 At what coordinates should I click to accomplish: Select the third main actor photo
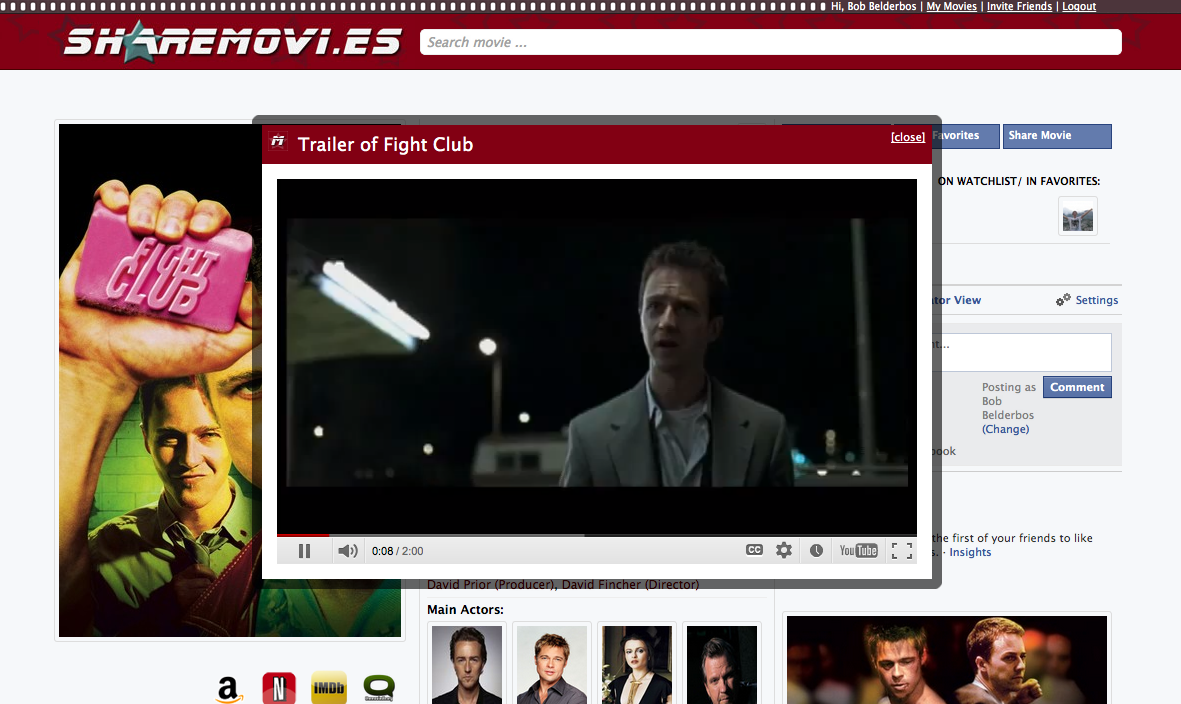tap(637, 664)
